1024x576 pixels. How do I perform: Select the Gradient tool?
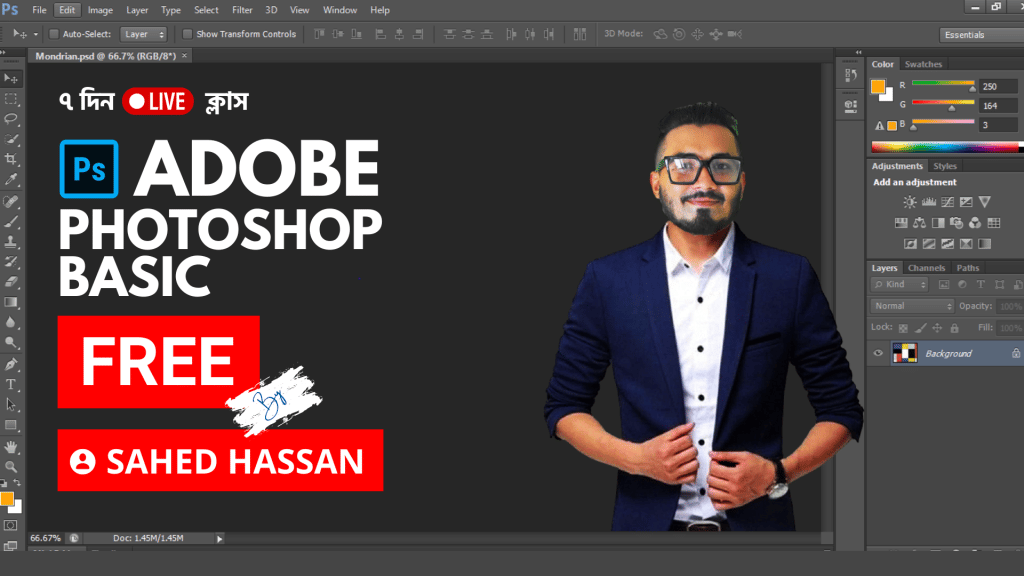(x=11, y=302)
